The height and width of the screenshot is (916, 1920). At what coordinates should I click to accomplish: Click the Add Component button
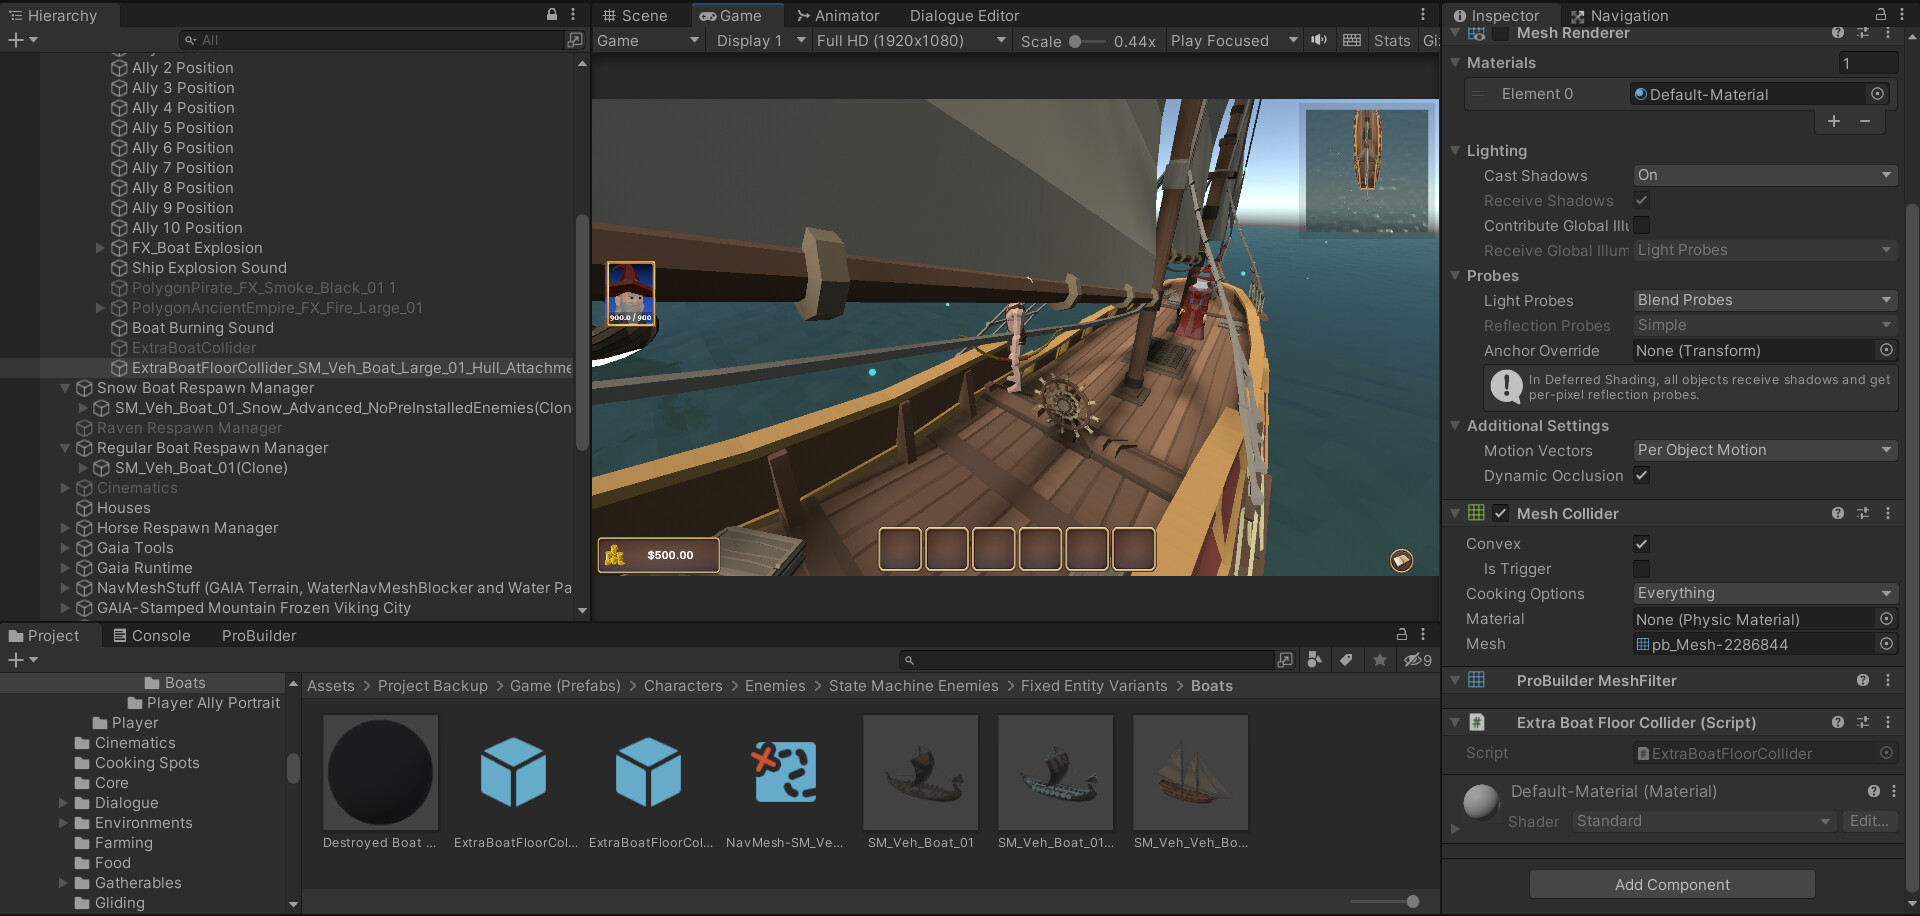pos(1672,884)
